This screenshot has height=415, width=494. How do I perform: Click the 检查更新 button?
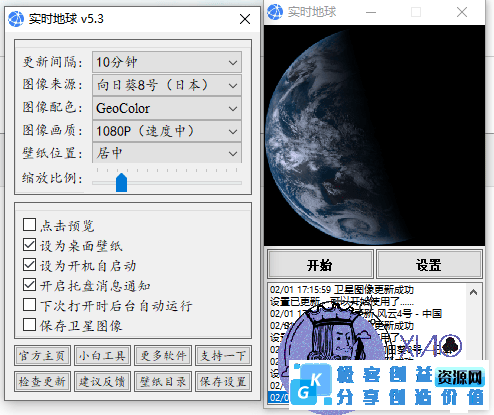click(x=42, y=381)
